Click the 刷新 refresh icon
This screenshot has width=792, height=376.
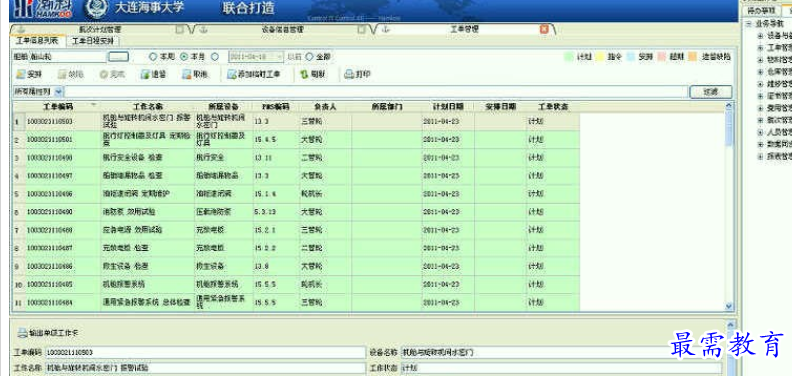304,74
